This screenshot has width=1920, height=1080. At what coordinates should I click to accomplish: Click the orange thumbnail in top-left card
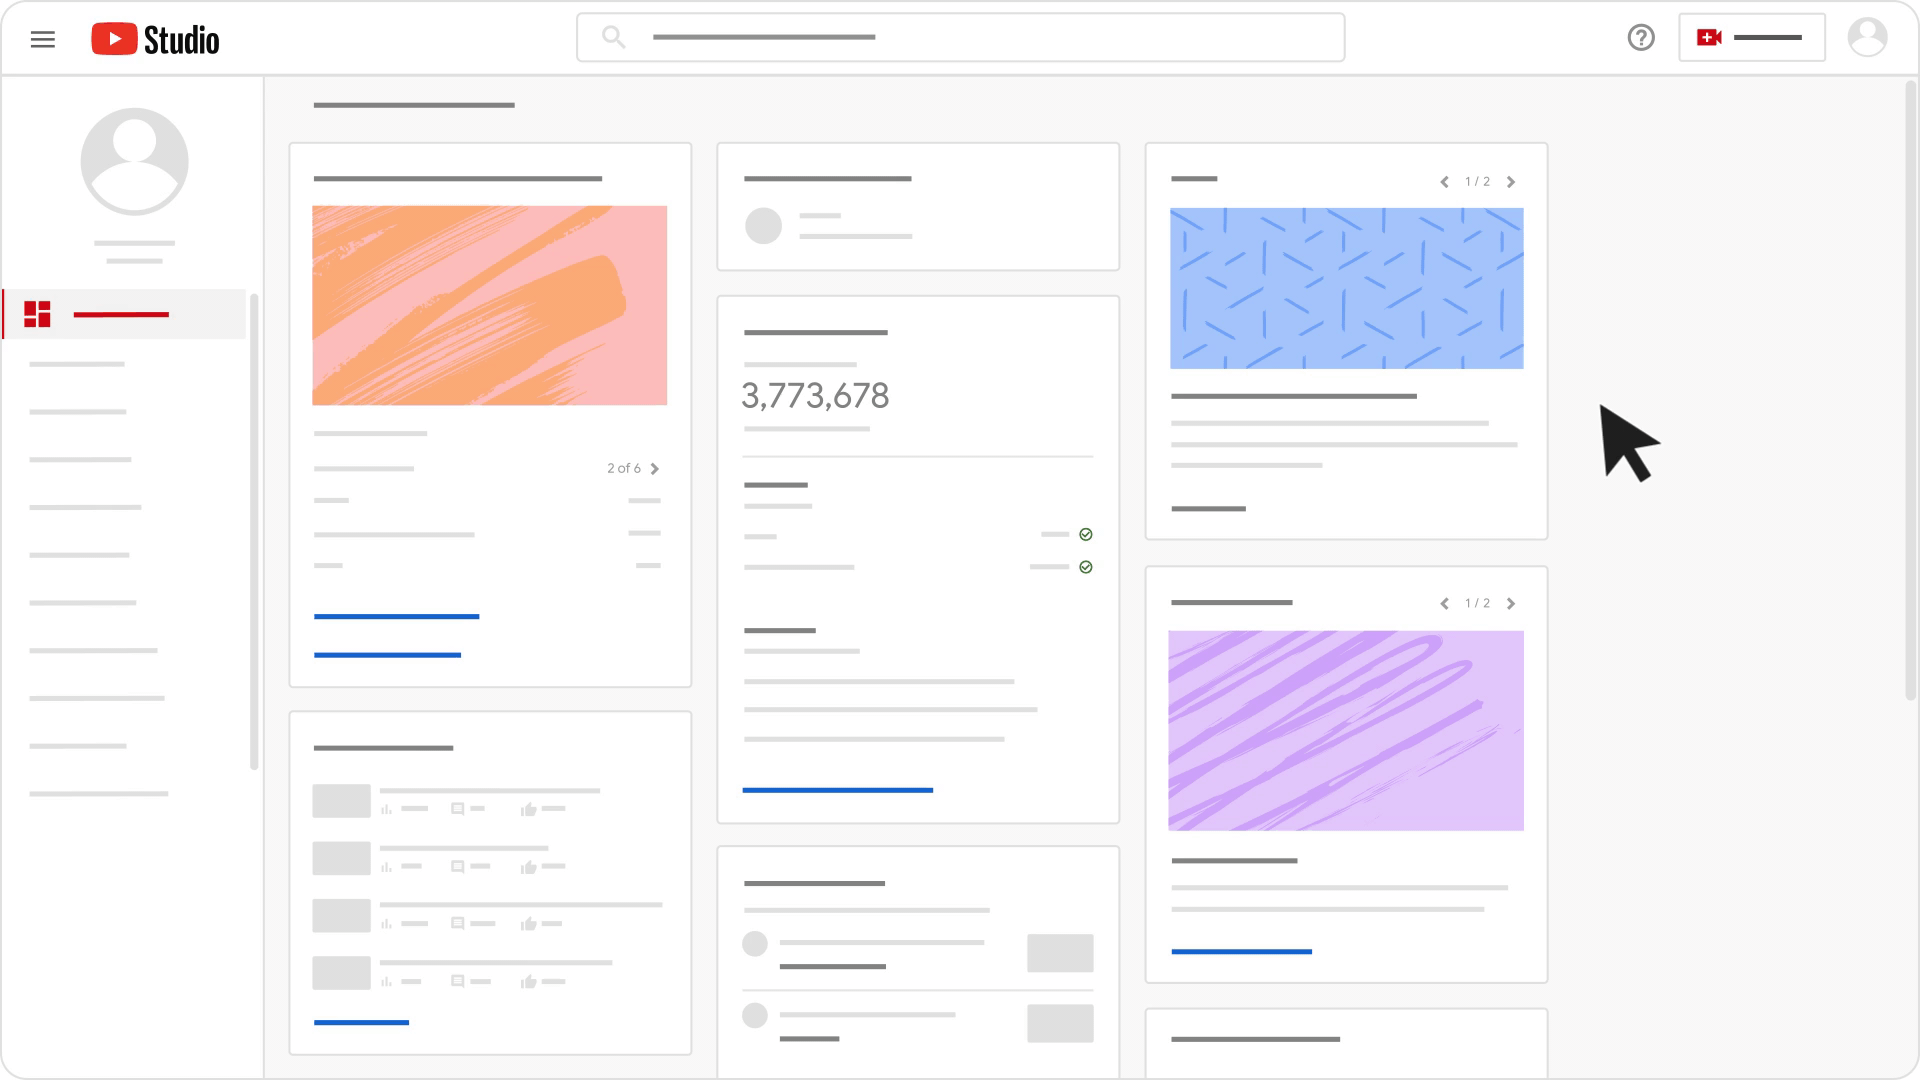(x=489, y=305)
